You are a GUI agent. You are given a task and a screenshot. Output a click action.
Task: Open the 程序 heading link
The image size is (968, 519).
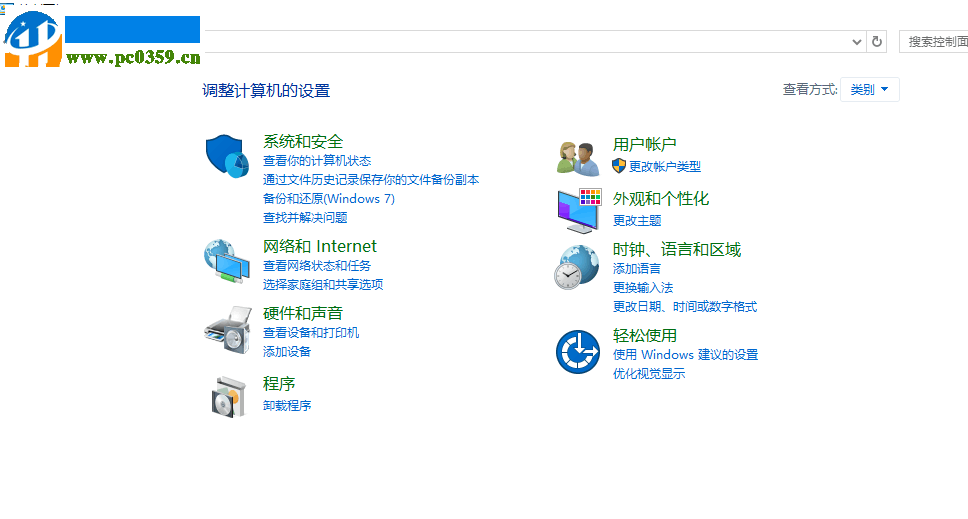[x=278, y=384]
